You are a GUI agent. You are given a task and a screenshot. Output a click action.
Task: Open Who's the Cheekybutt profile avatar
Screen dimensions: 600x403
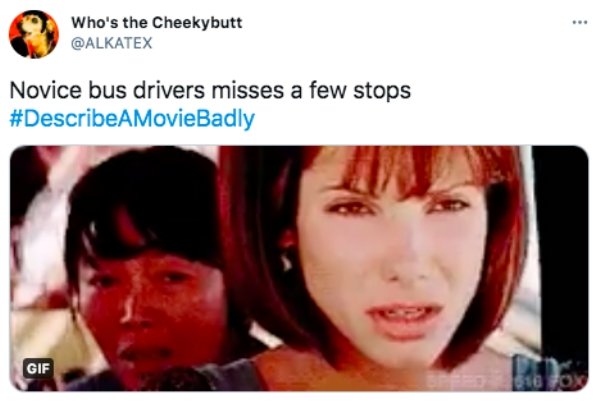34,34
